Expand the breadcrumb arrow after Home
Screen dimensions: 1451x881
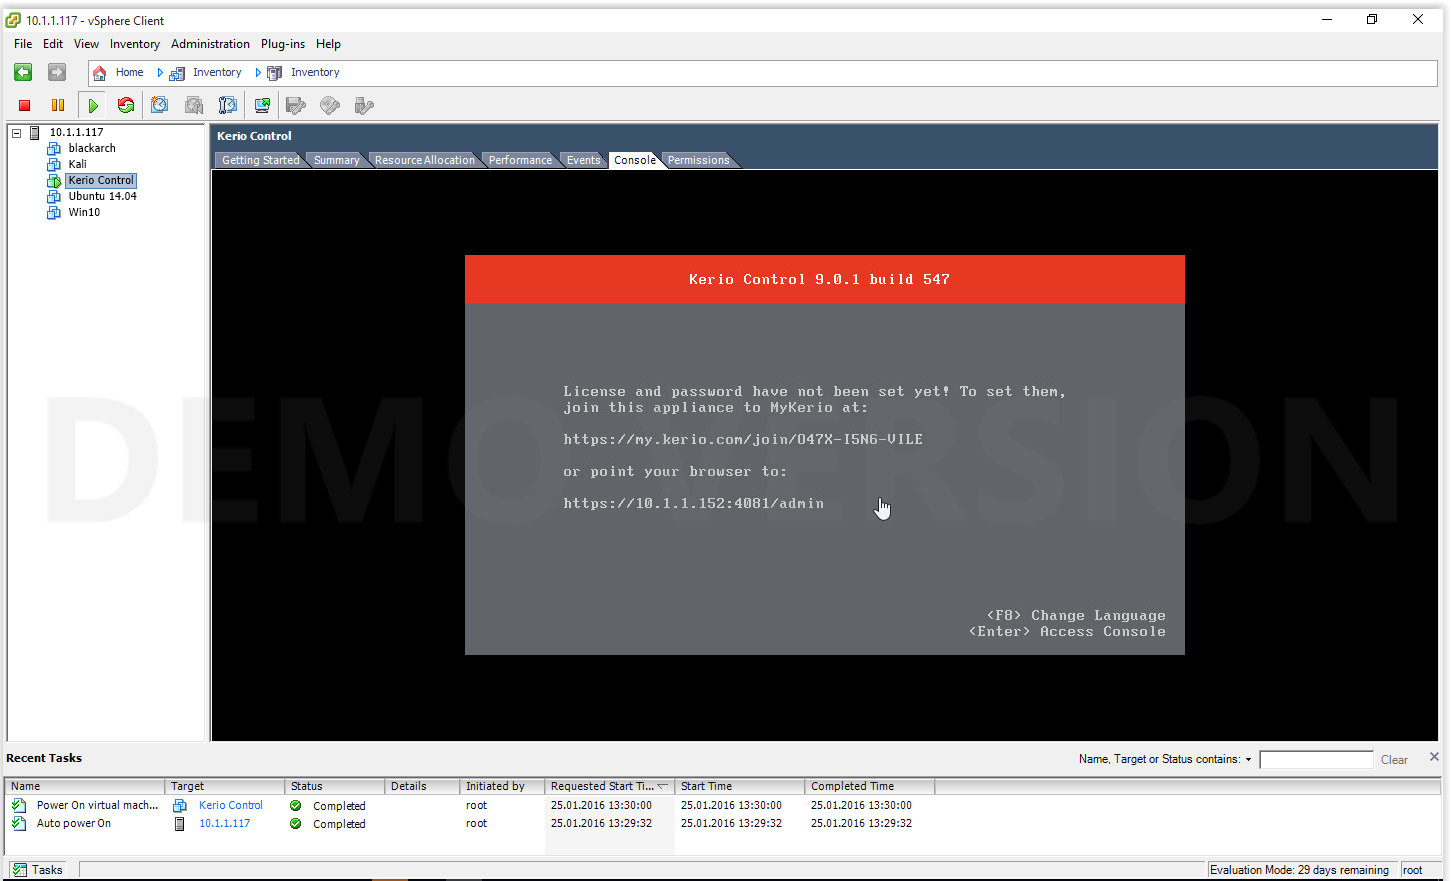(x=160, y=73)
